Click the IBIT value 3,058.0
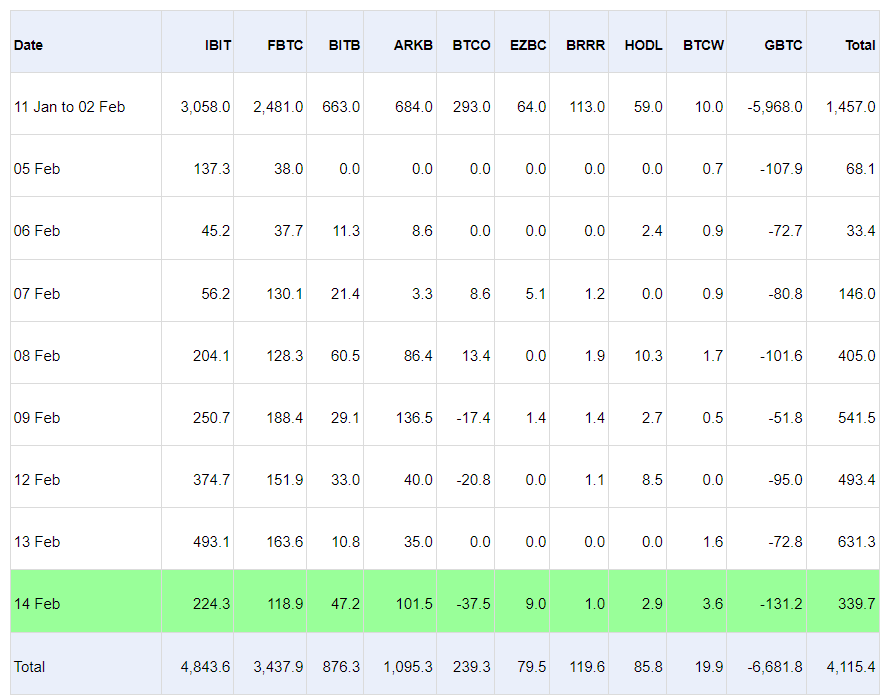The height and width of the screenshot is (700, 890). [205, 107]
